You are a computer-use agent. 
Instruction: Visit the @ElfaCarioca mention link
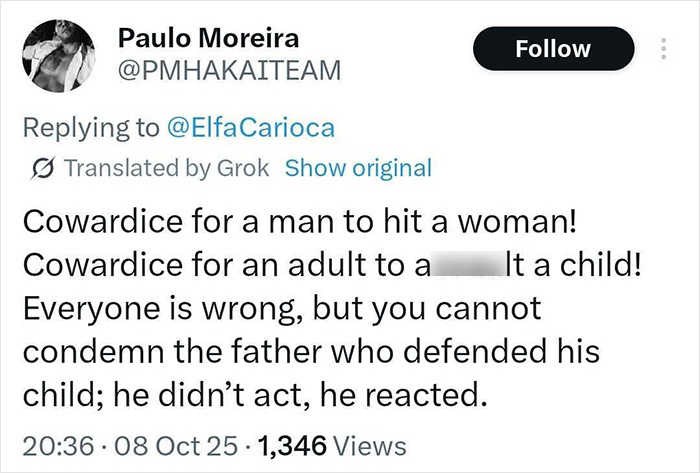pos(249,127)
